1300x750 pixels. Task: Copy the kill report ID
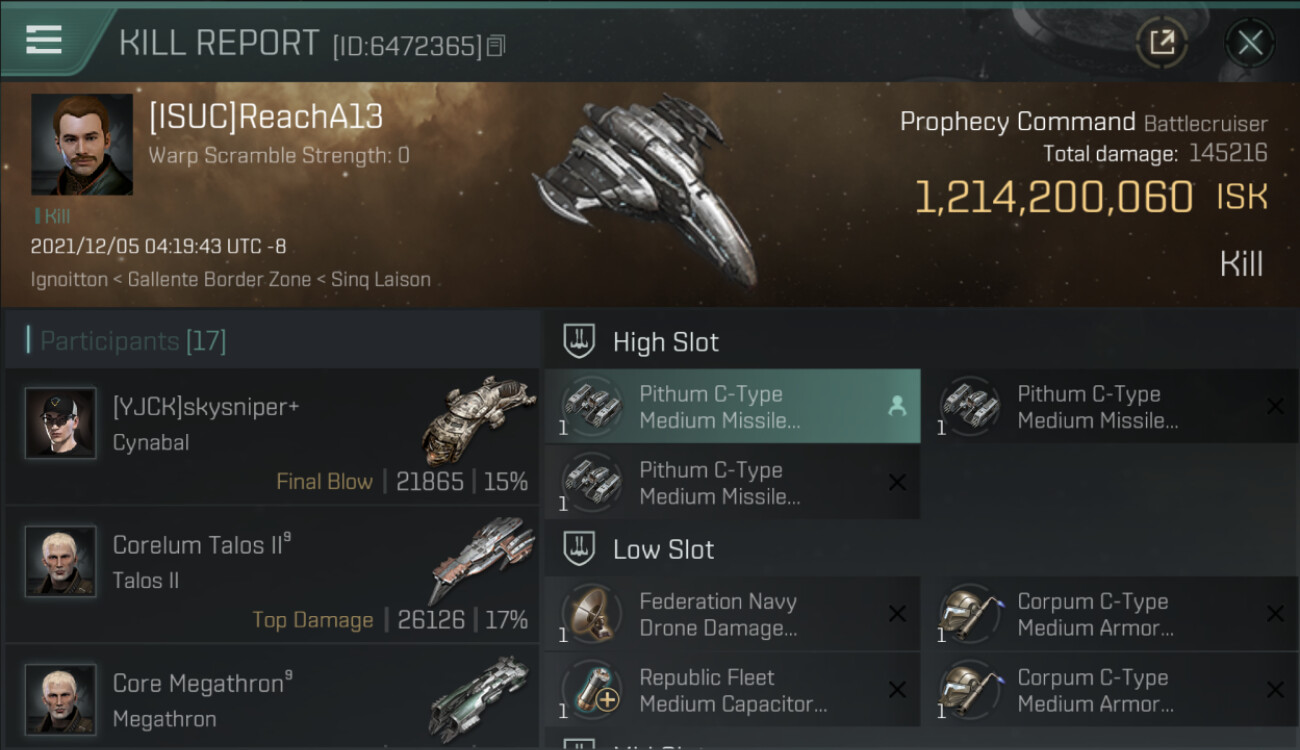click(496, 45)
